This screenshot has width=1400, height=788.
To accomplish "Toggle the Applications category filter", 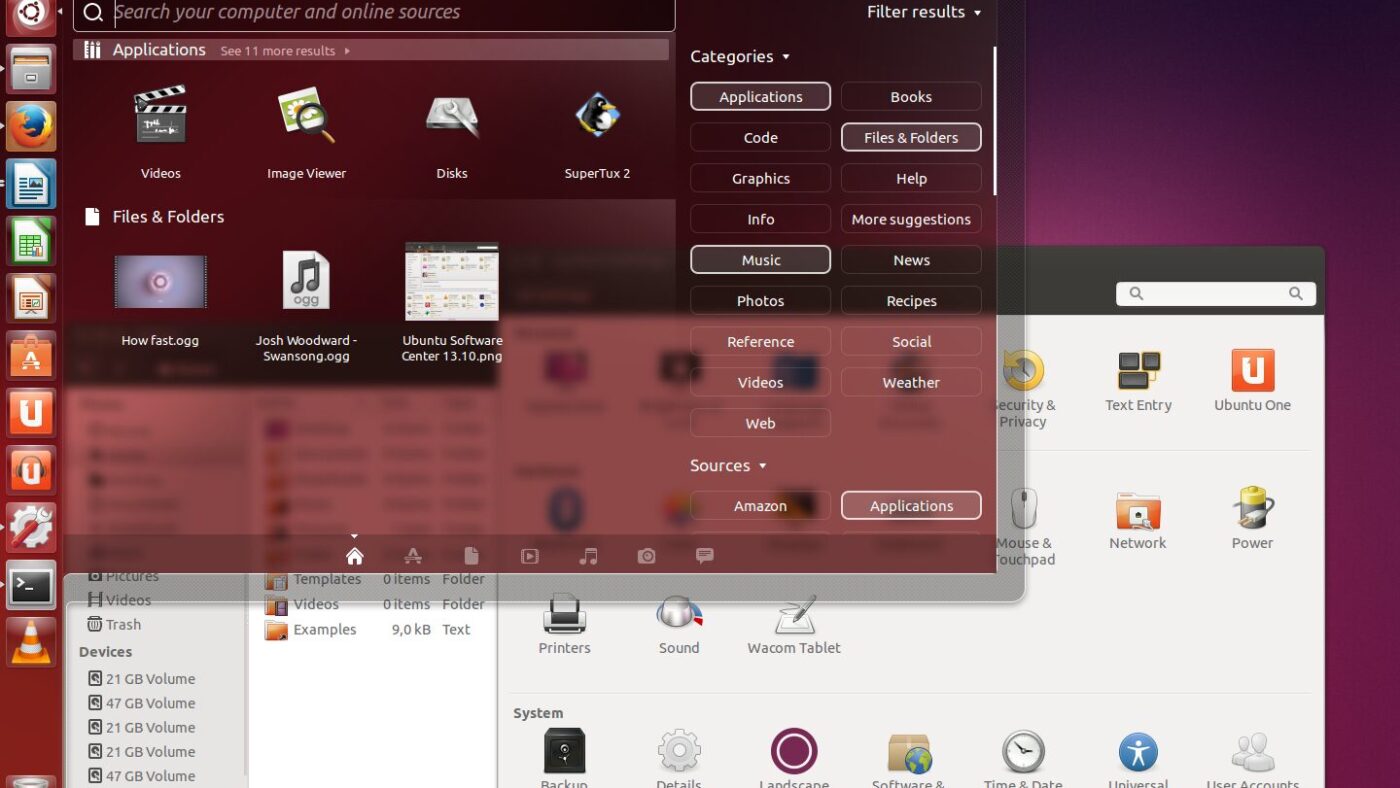I will point(760,96).
